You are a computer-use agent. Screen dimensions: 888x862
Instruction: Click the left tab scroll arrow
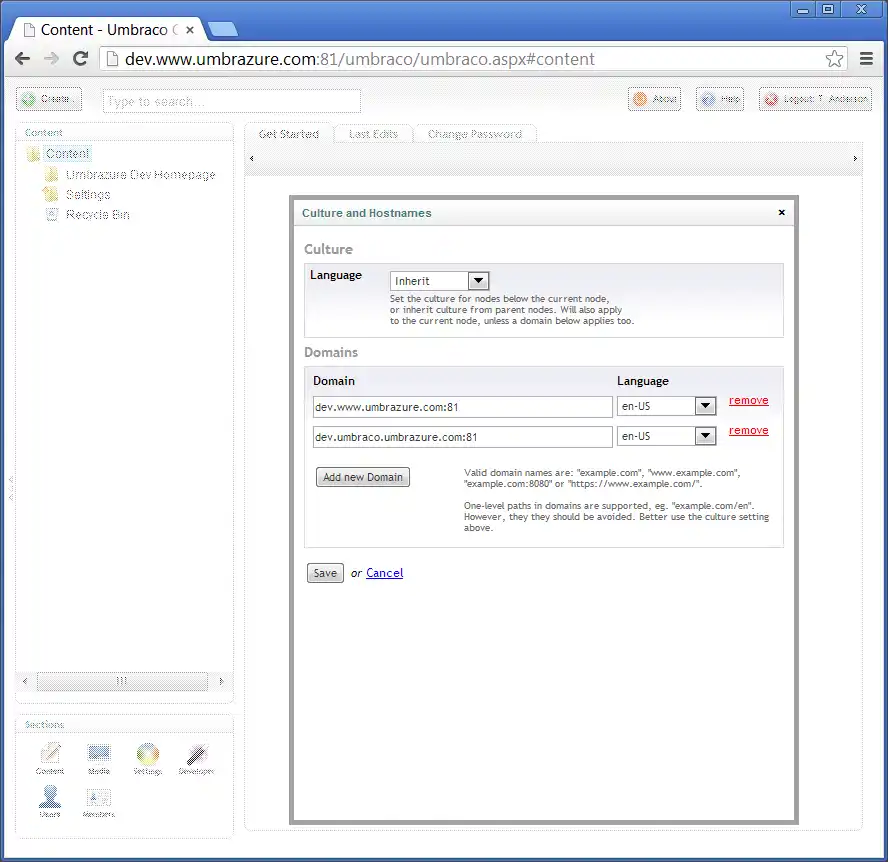(251, 159)
